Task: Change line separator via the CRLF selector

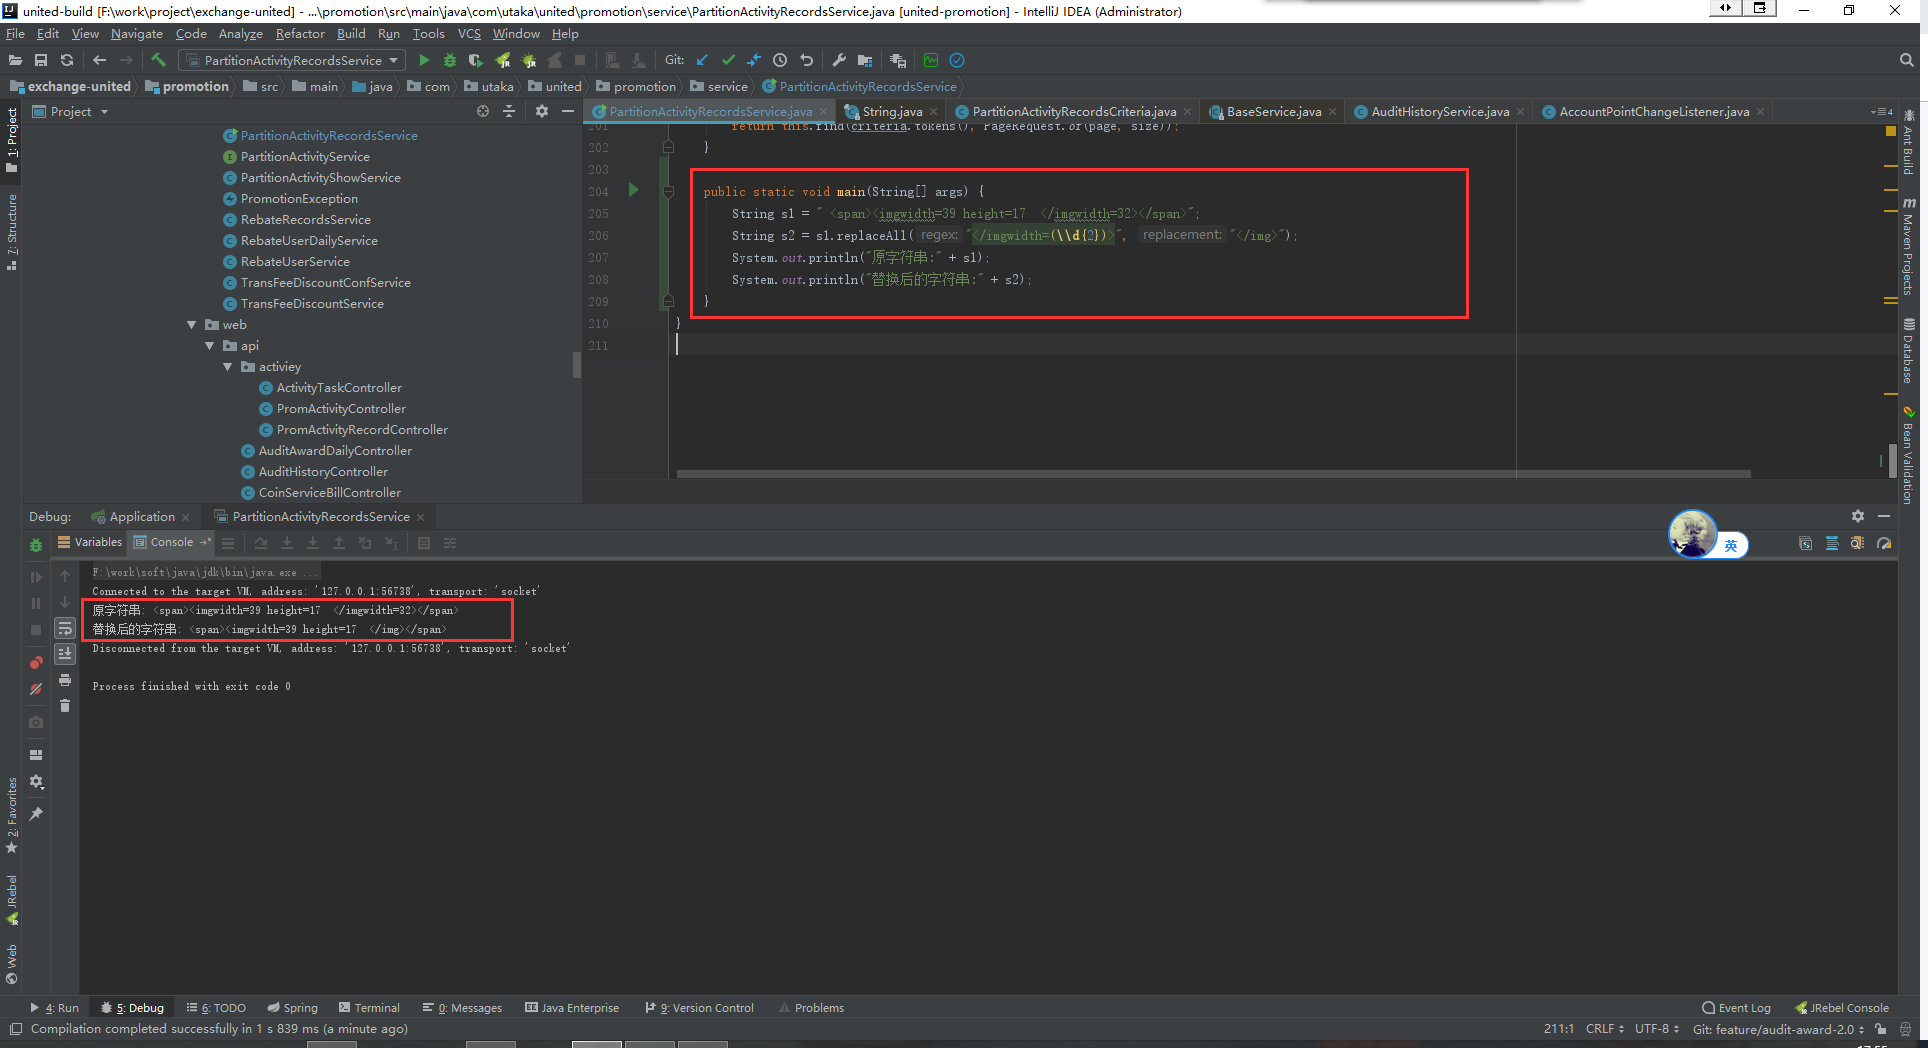Action: [1604, 1029]
